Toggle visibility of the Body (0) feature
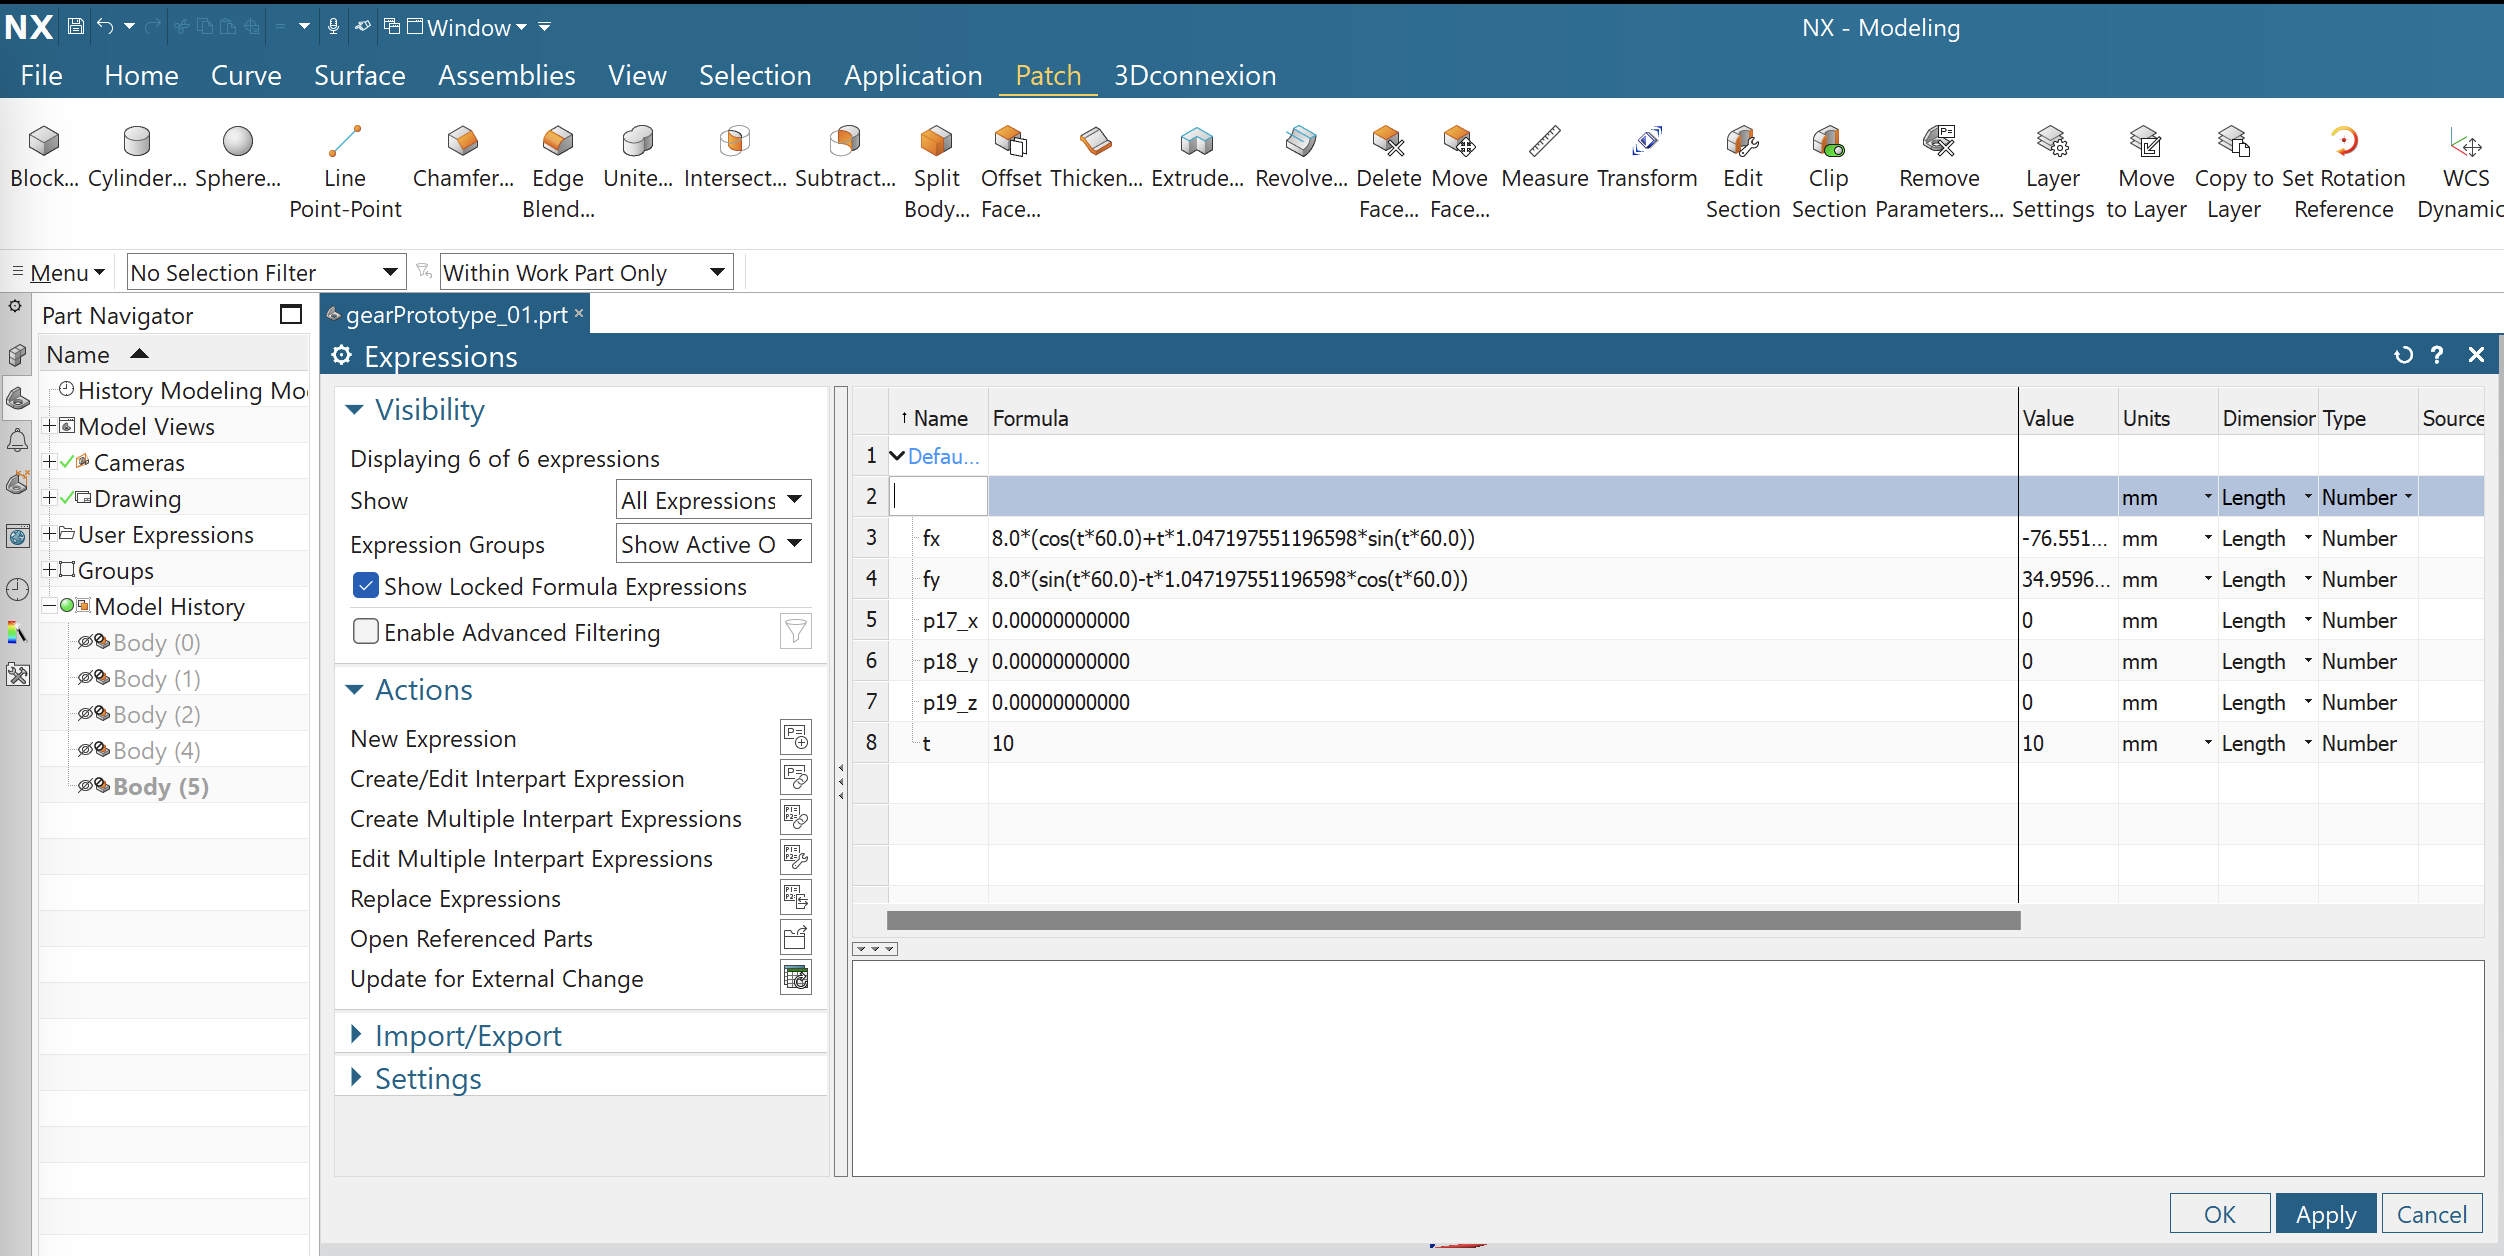2504x1256 pixels. [86, 642]
